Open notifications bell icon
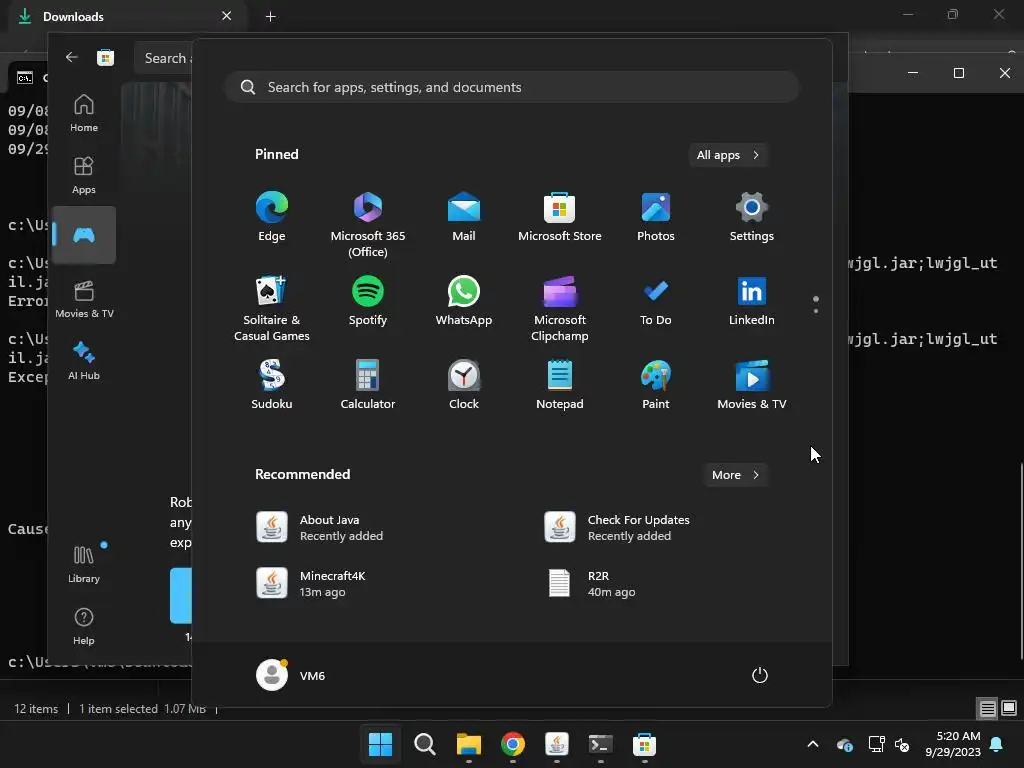The image size is (1024, 768). point(996,744)
